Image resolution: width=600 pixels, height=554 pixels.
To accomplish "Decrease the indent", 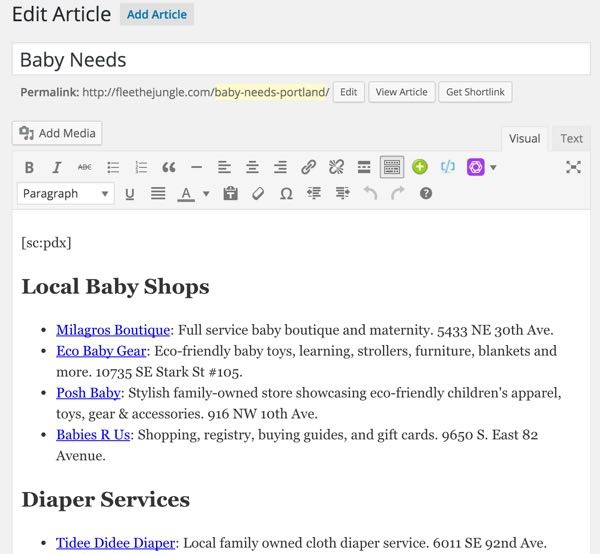I will (x=314, y=194).
